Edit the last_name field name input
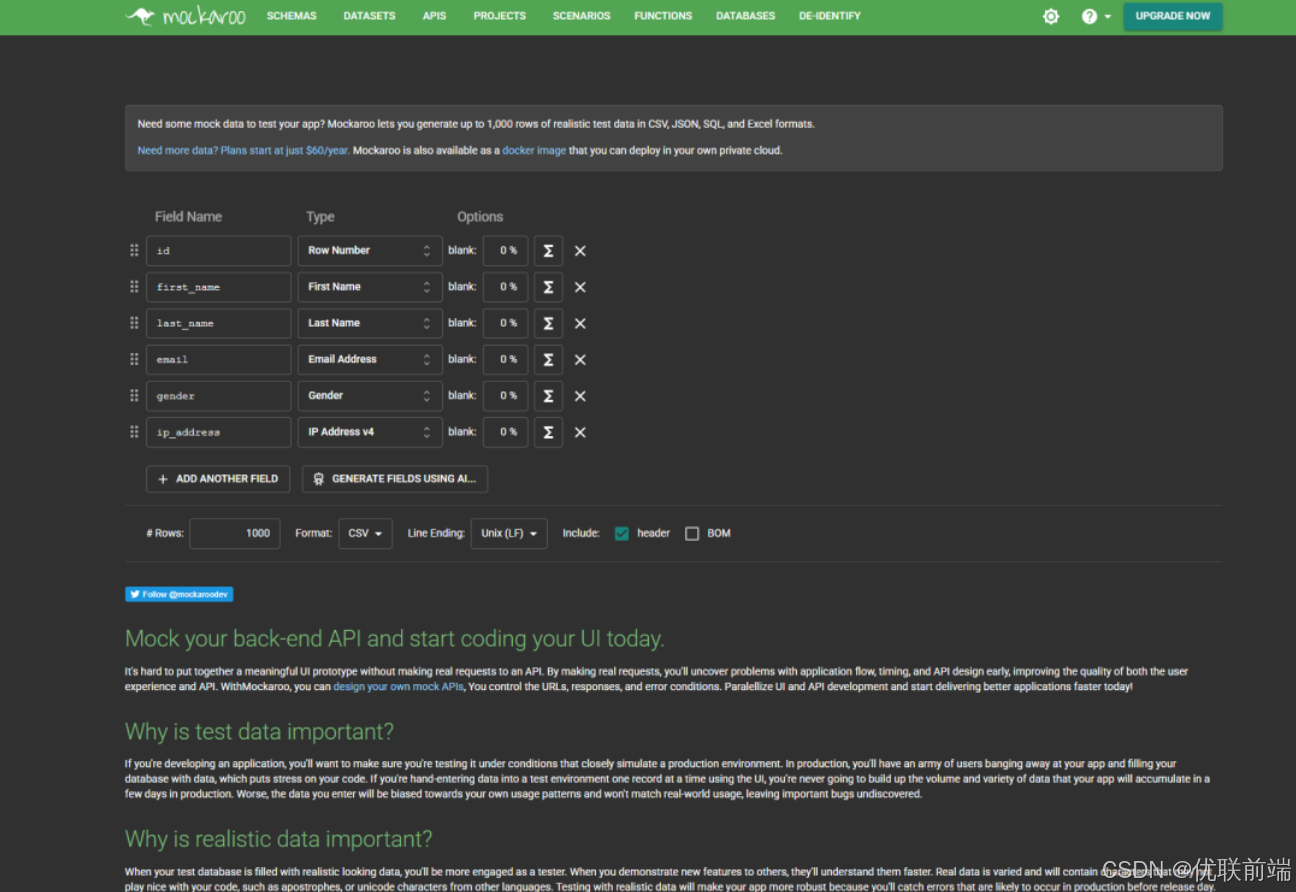This screenshot has width=1296, height=892. [x=219, y=323]
